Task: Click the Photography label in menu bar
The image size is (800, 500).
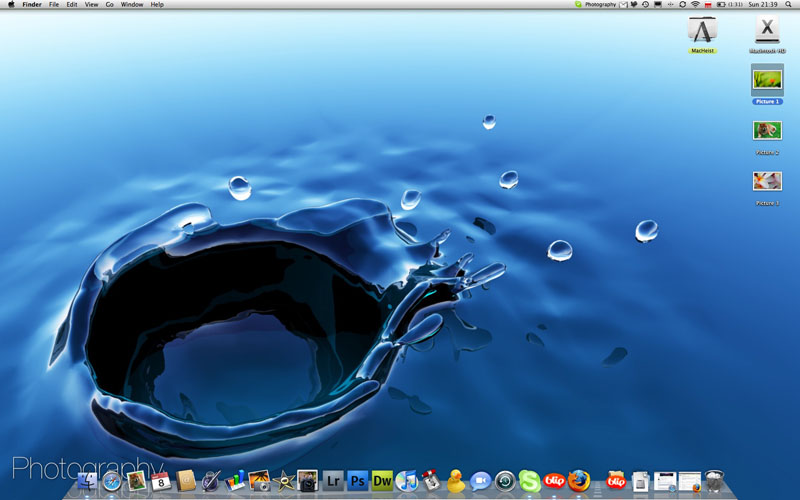Action: pyautogui.click(x=601, y=5)
